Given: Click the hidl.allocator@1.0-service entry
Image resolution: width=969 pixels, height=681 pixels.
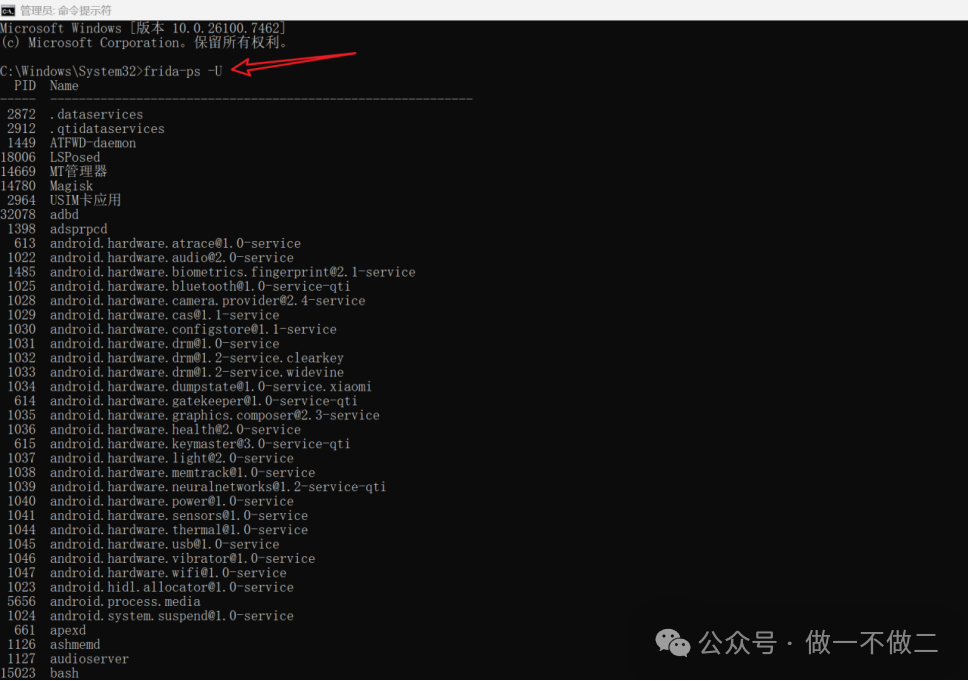Looking at the screenshot, I should tap(172, 586).
